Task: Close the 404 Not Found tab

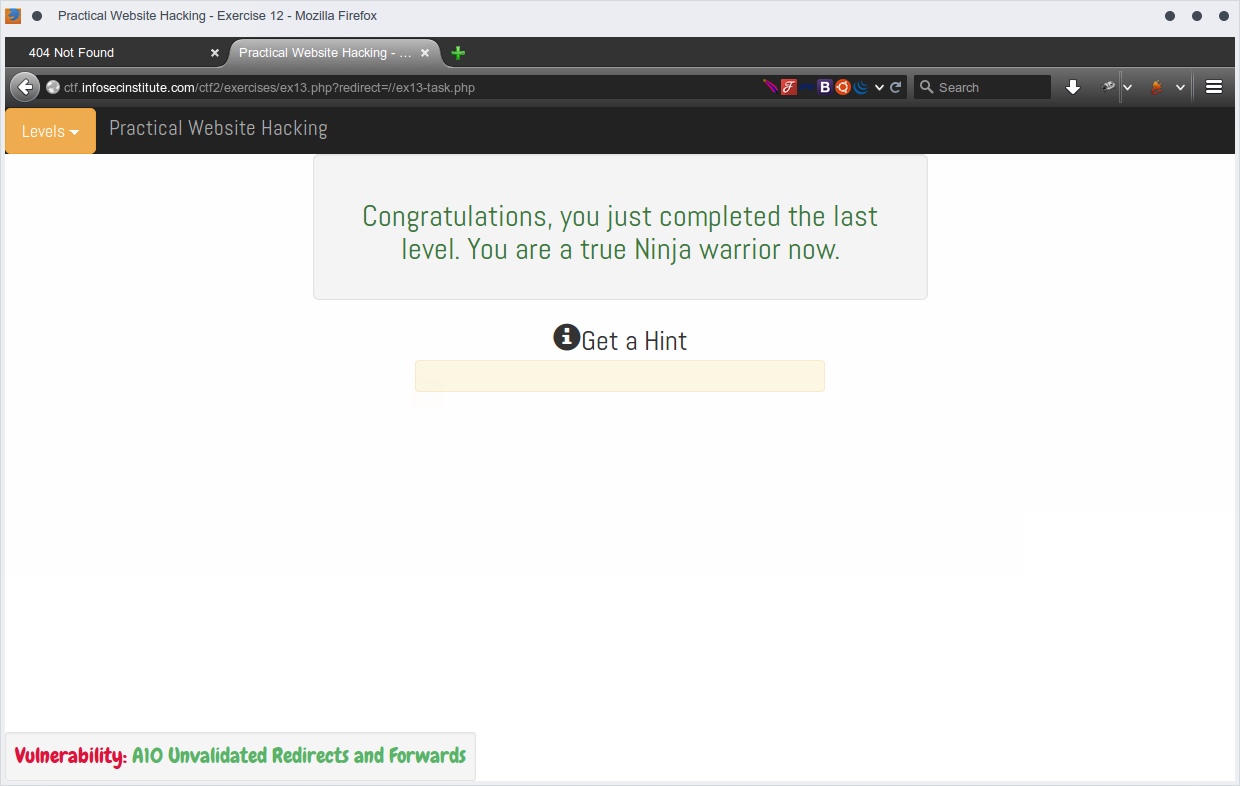Action: [214, 53]
